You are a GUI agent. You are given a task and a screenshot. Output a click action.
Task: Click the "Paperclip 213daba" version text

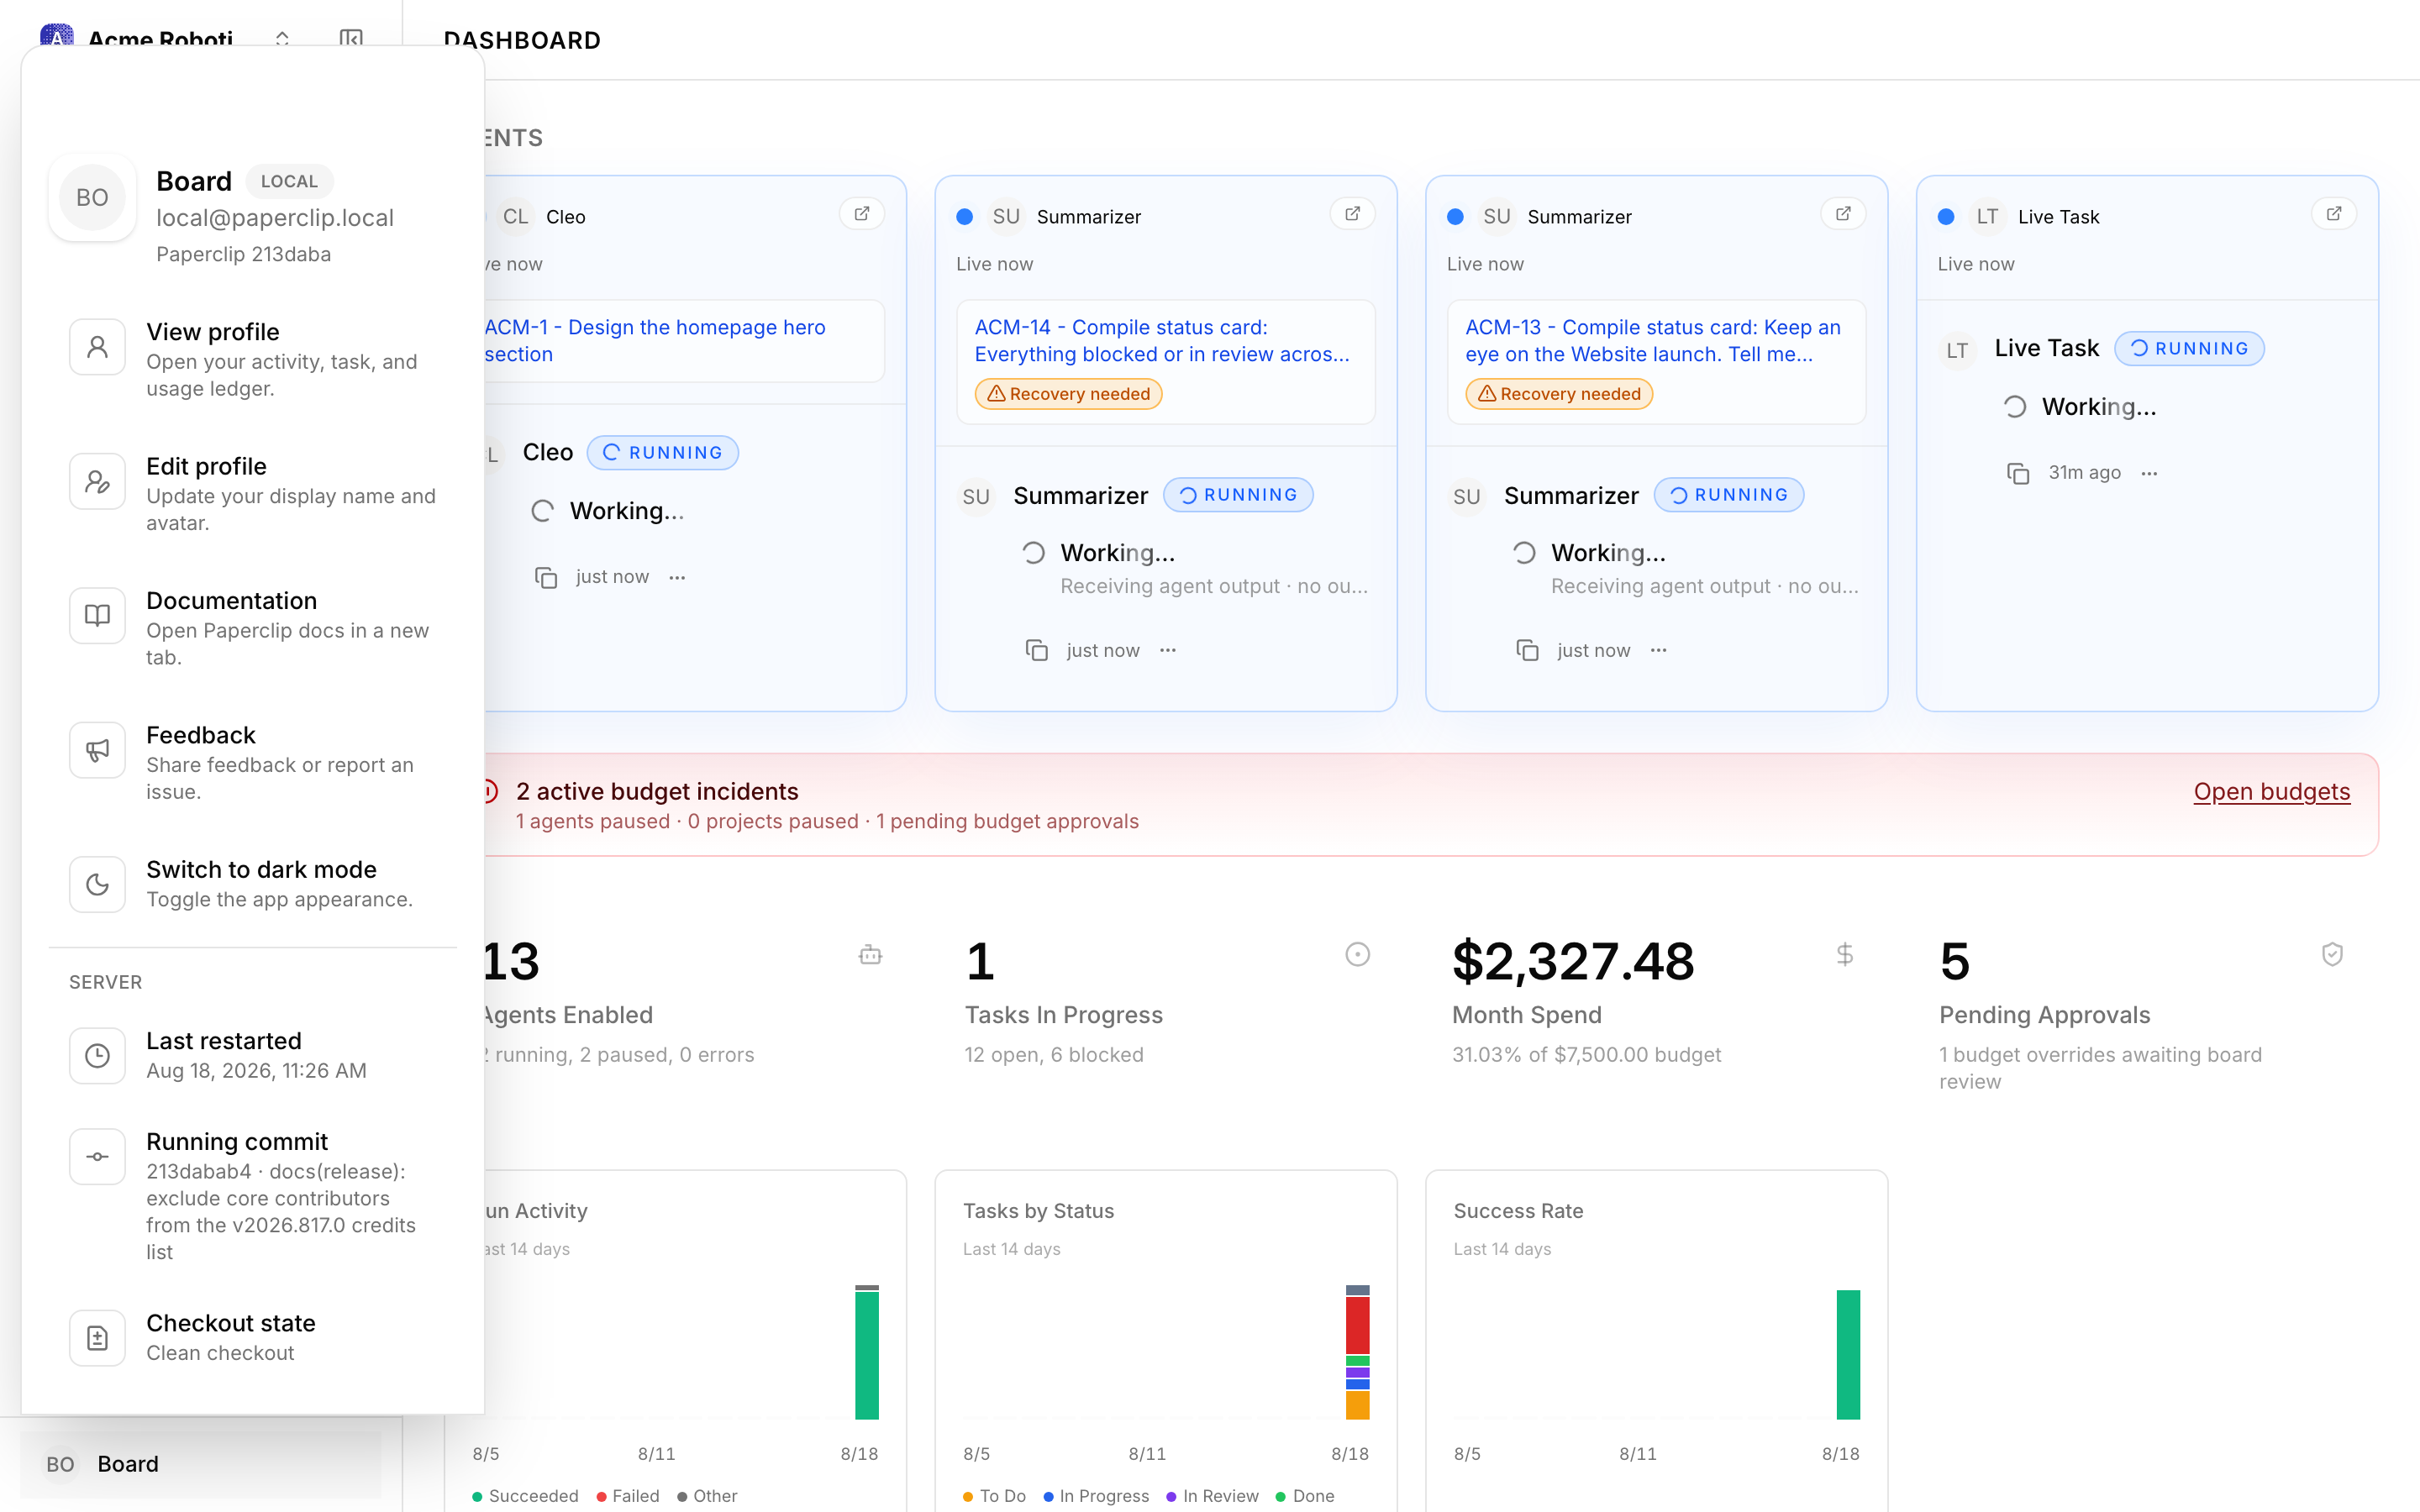[x=243, y=254]
